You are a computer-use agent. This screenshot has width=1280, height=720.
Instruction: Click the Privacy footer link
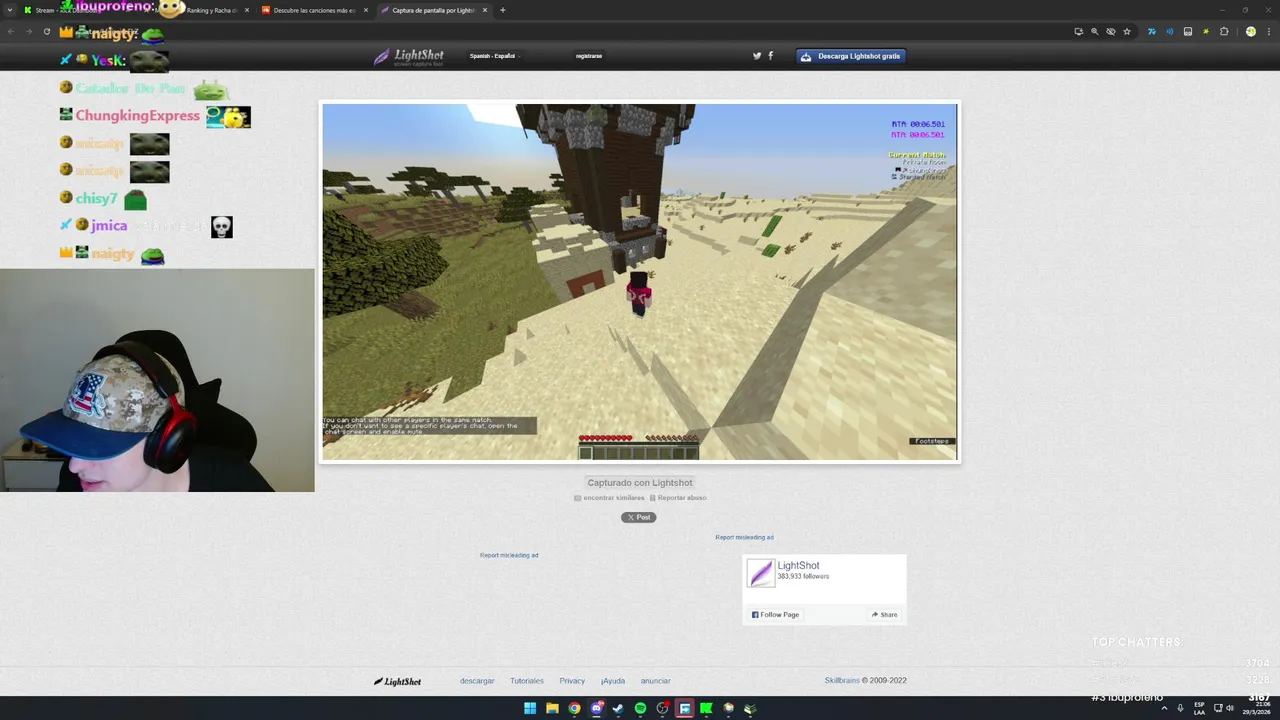[572, 681]
